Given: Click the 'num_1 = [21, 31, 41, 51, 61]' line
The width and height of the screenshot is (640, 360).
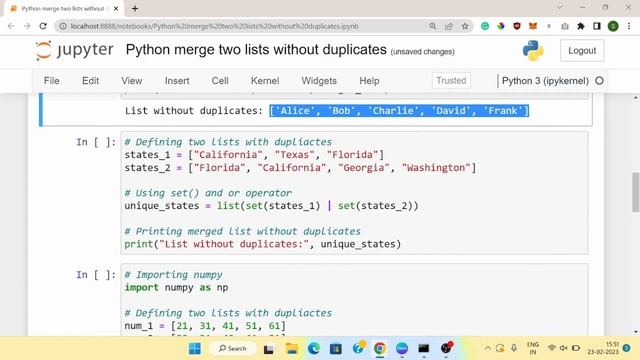Looking at the screenshot, I should click(205, 326).
